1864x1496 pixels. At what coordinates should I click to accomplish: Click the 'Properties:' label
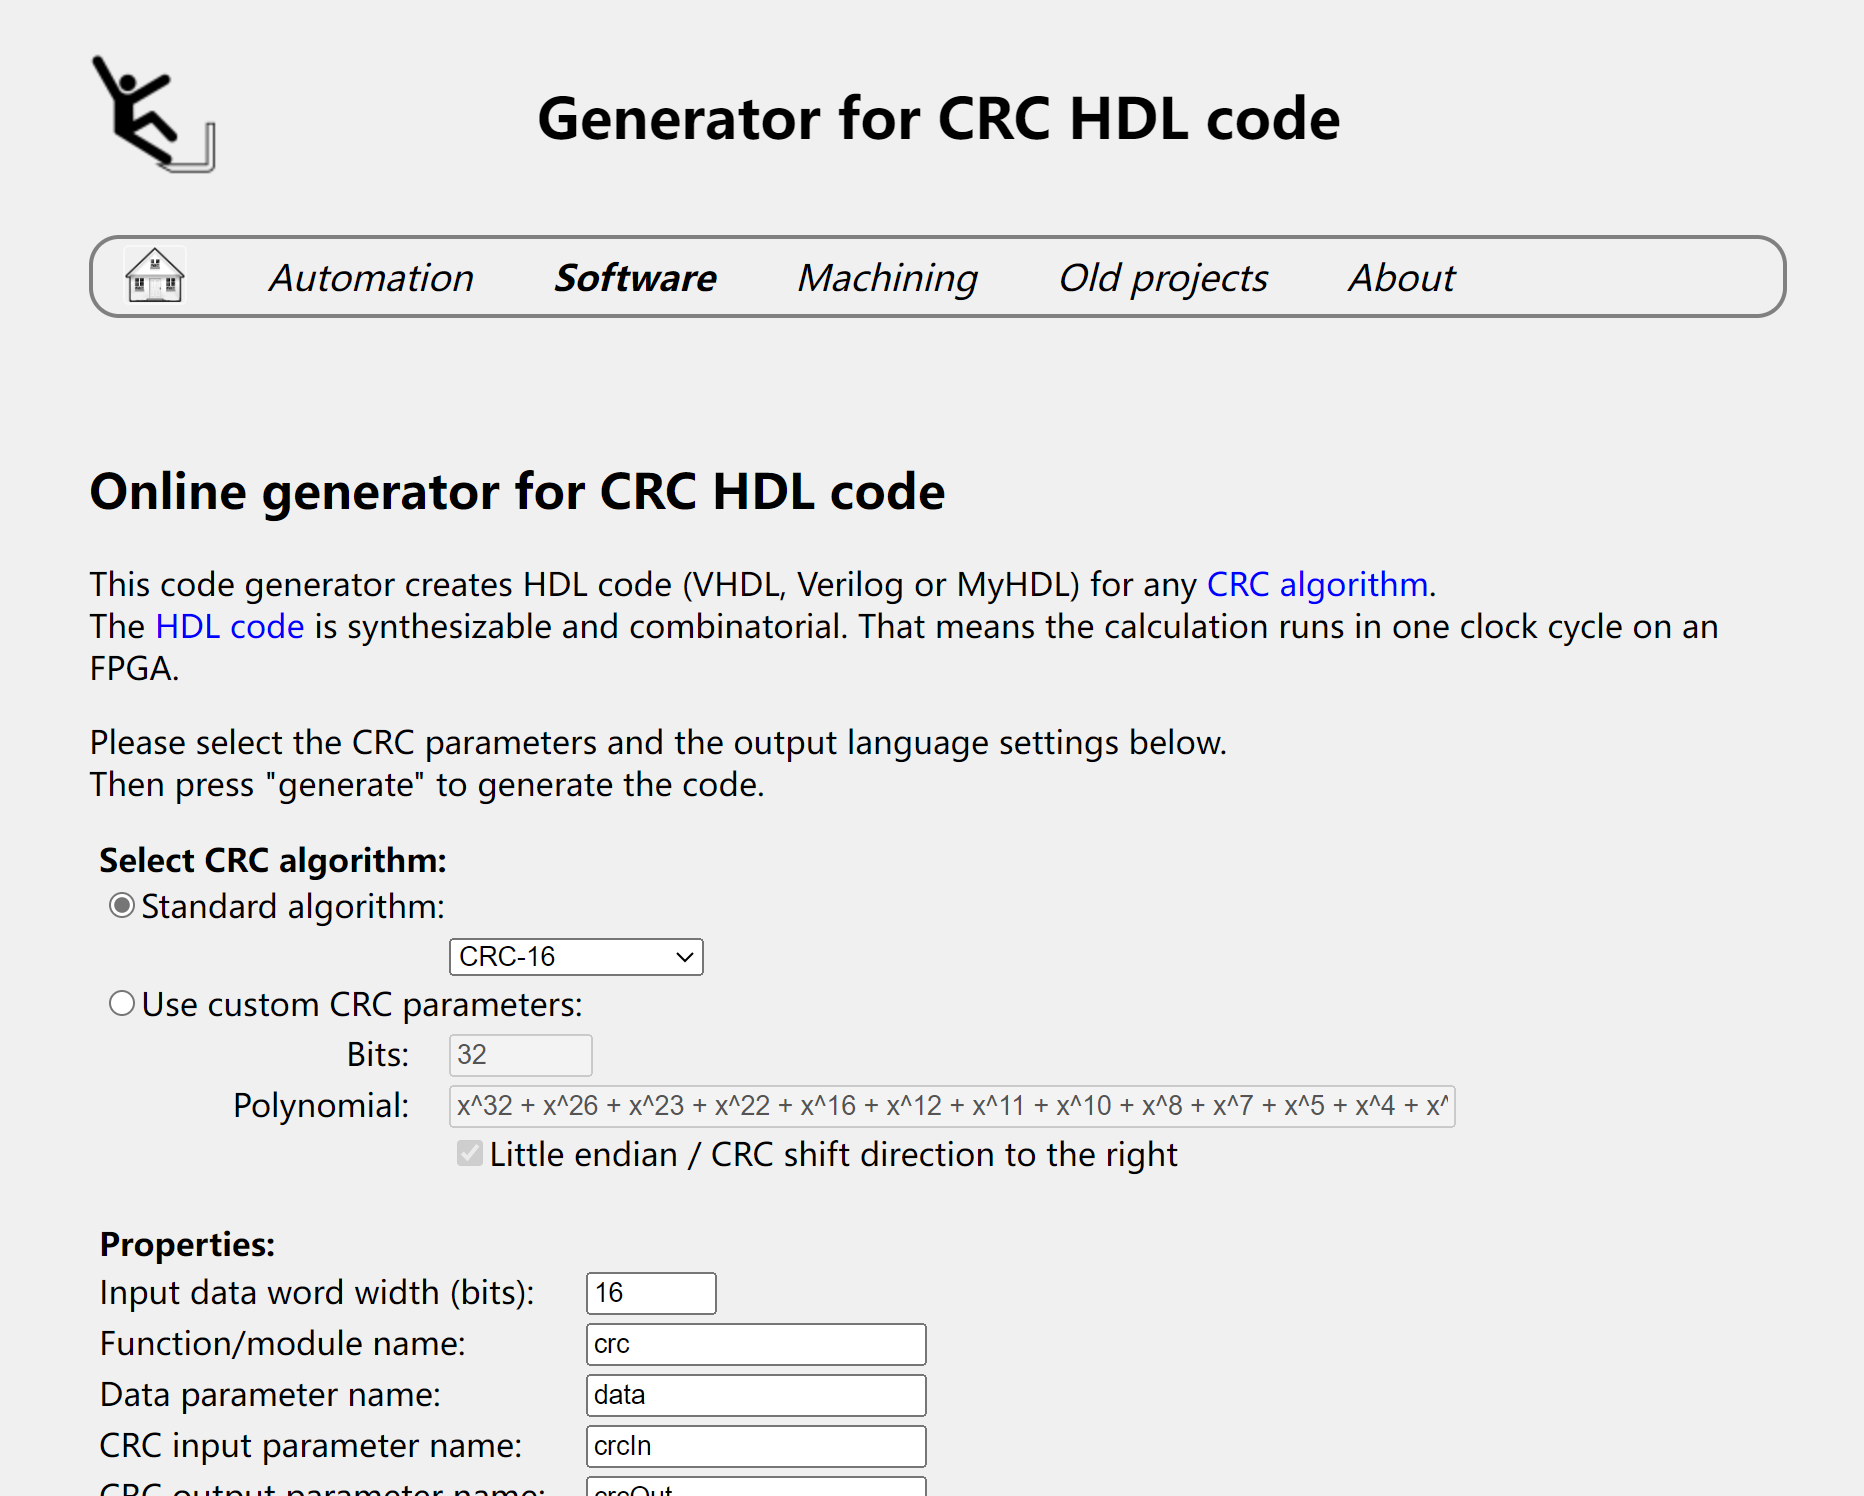(x=187, y=1244)
